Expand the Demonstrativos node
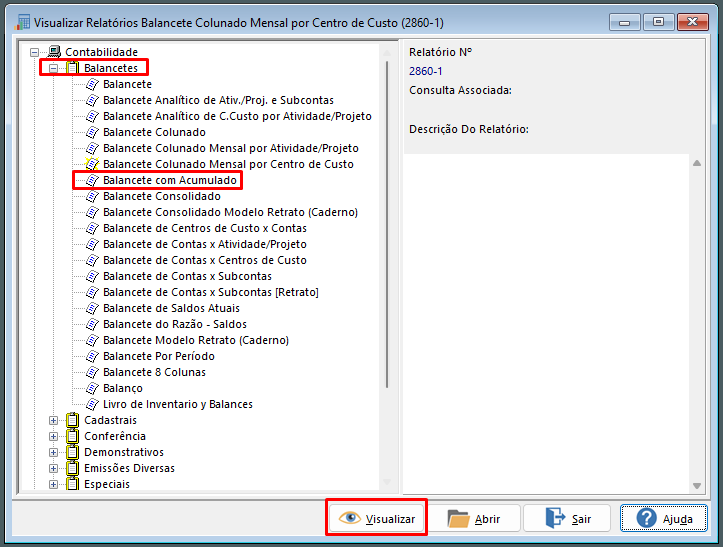This screenshot has width=723, height=547. [53, 452]
